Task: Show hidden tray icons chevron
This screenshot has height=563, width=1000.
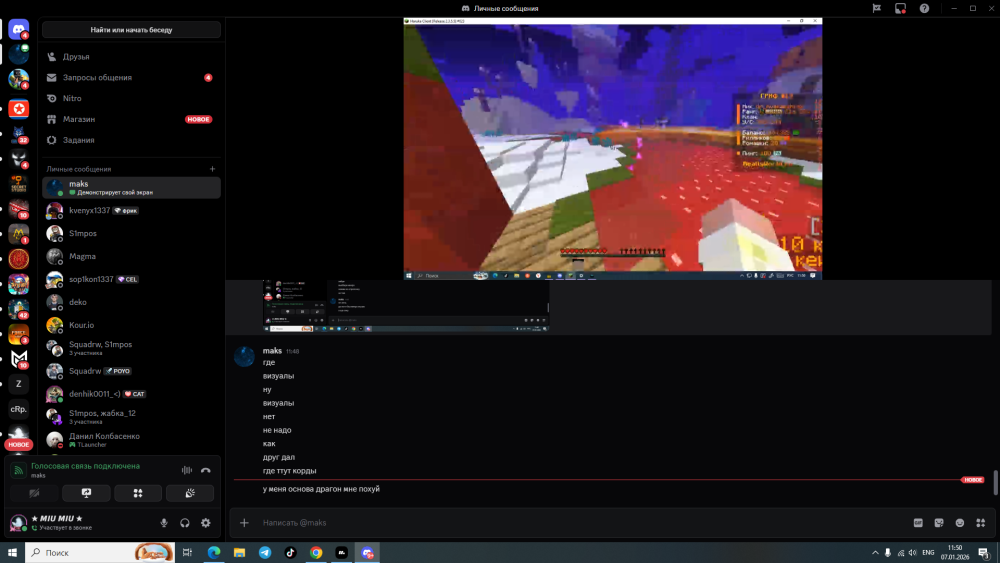Action: click(875, 553)
